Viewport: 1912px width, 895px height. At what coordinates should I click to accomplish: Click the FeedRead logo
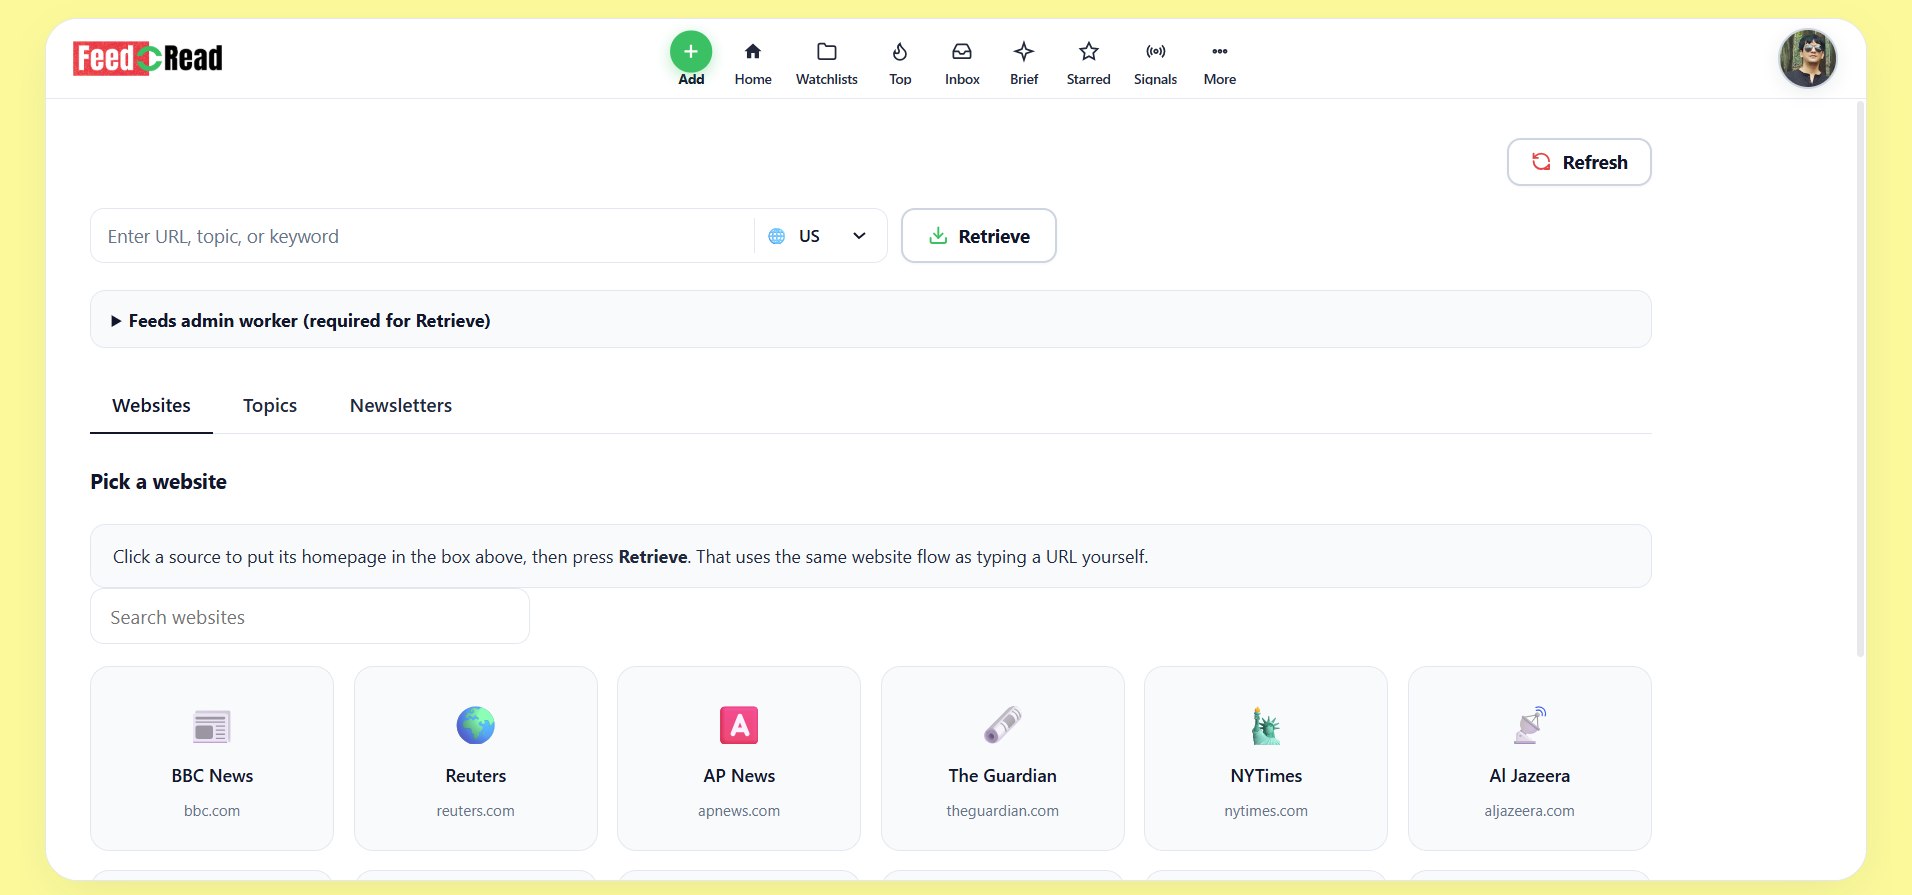pos(148,58)
